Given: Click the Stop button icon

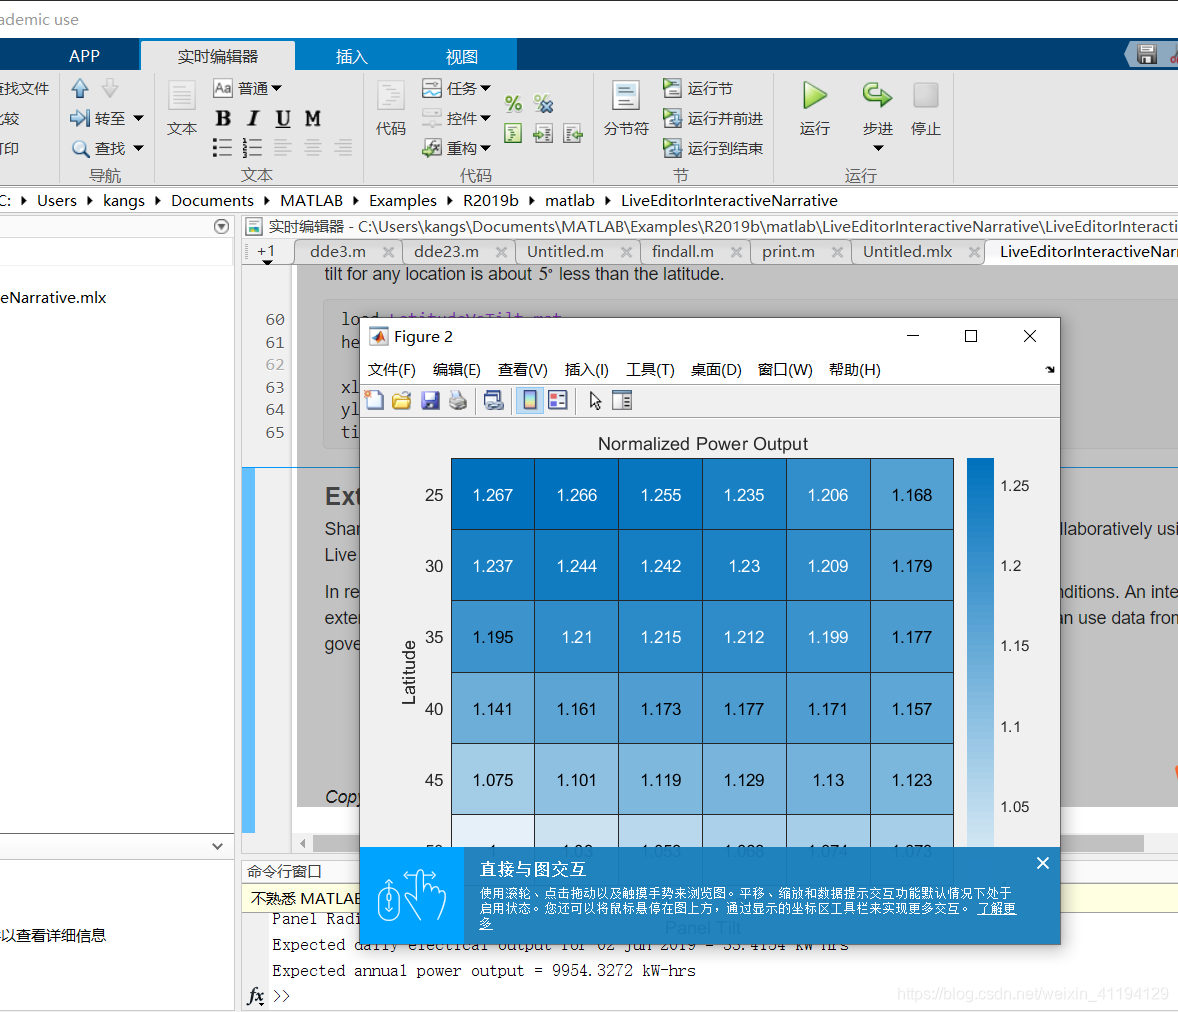Looking at the screenshot, I should tap(926, 96).
